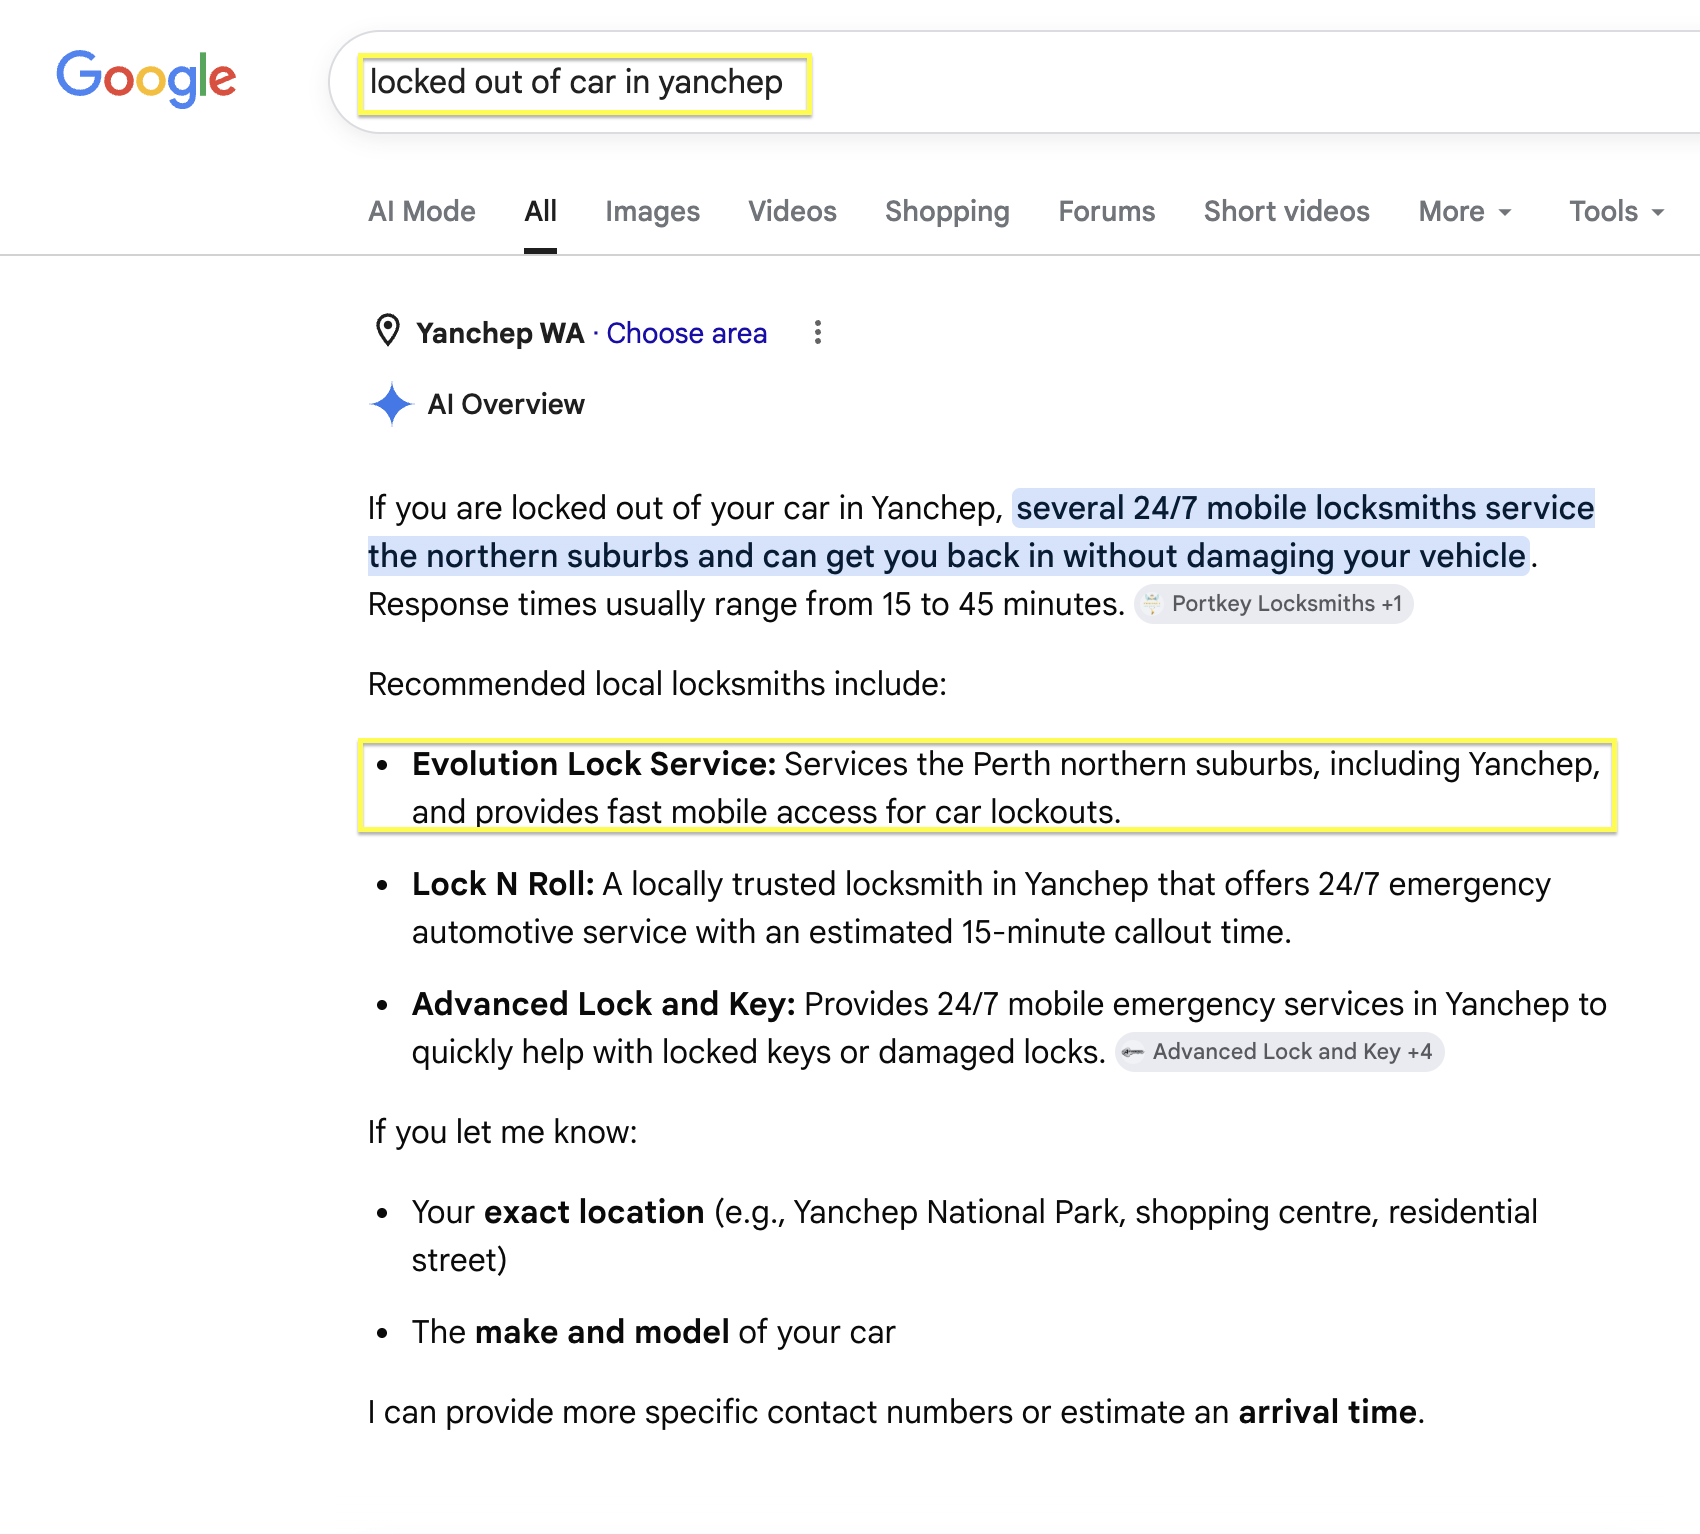Viewport: 1700px width, 1534px height.
Task: Click the highlighted 24/7 mobile locksmiths text
Action: click(x=980, y=532)
